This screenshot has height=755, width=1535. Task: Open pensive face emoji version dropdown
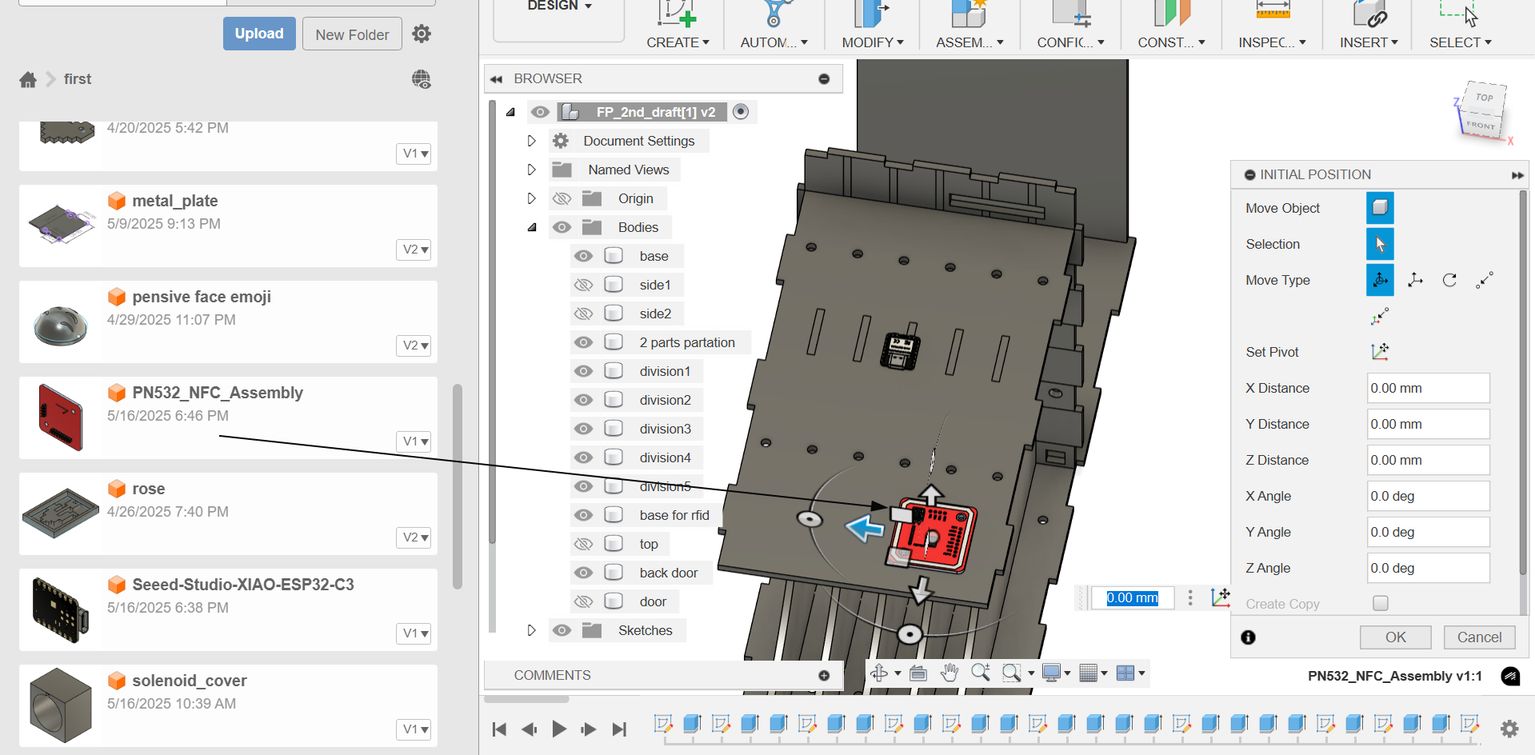(x=414, y=345)
